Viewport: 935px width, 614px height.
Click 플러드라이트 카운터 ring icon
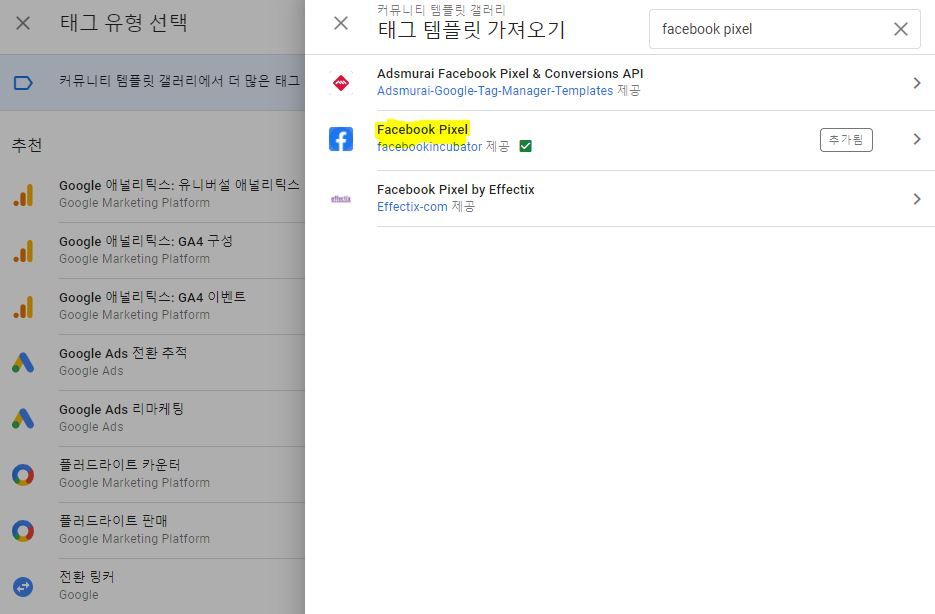point(23,475)
